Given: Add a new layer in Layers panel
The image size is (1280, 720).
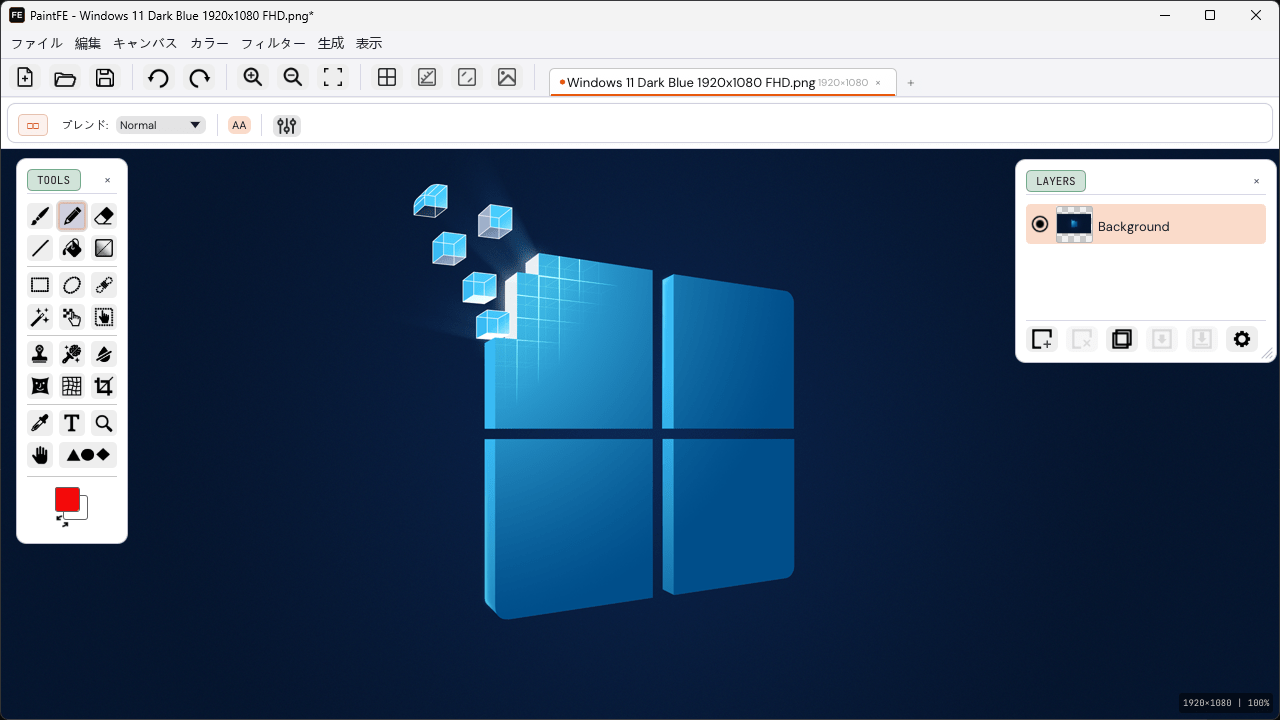Looking at the screenshot, I should [1042, 339].
